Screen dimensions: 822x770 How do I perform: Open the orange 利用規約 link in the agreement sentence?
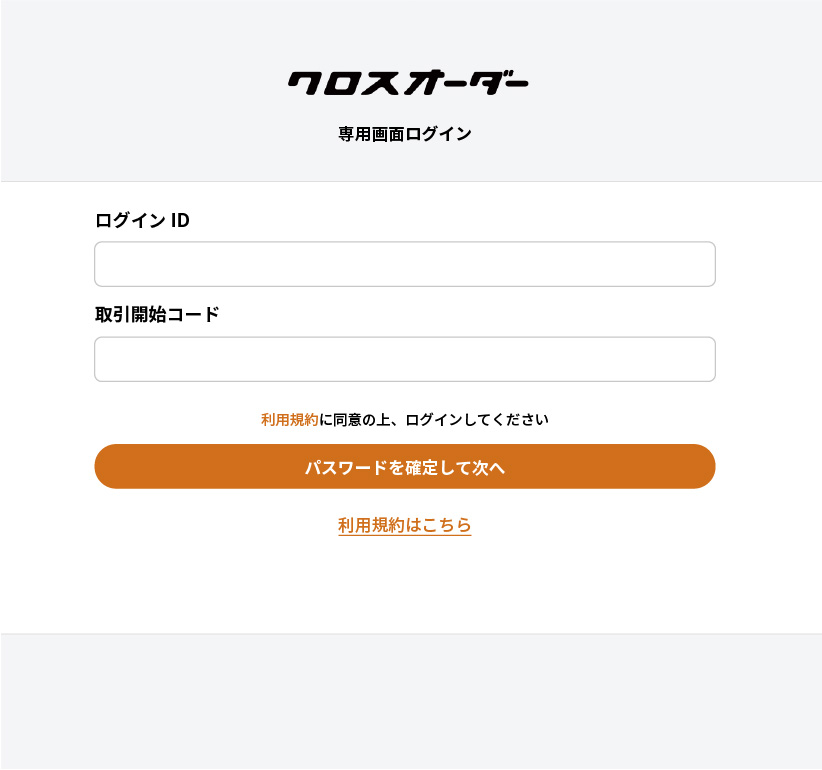(x=289, y=420)
